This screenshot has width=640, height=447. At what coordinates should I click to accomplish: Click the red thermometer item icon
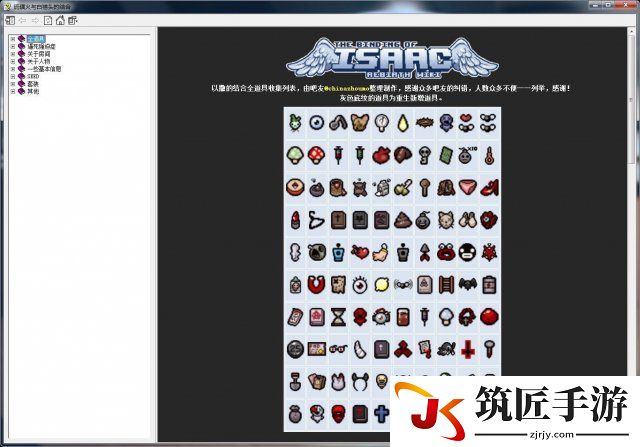click(x=489, y=156)
